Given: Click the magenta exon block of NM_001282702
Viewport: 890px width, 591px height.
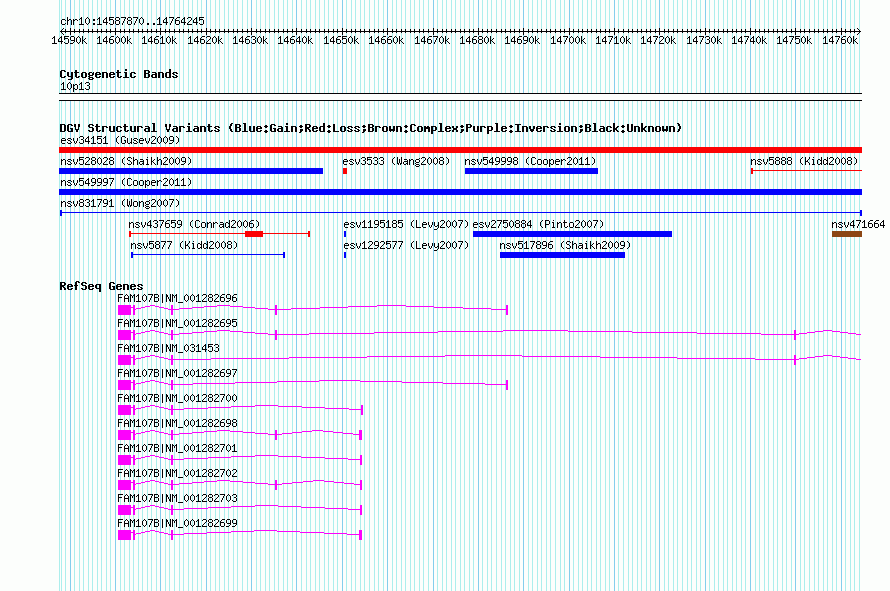Looking at the screenshot, I should pyautogui.click(x=125, y=485).
